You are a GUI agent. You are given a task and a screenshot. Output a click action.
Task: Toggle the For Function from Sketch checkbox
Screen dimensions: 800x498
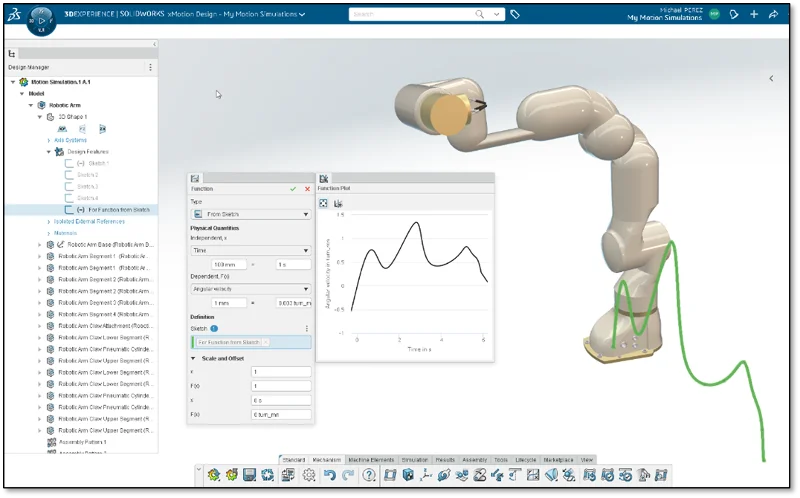coord(69,210)
